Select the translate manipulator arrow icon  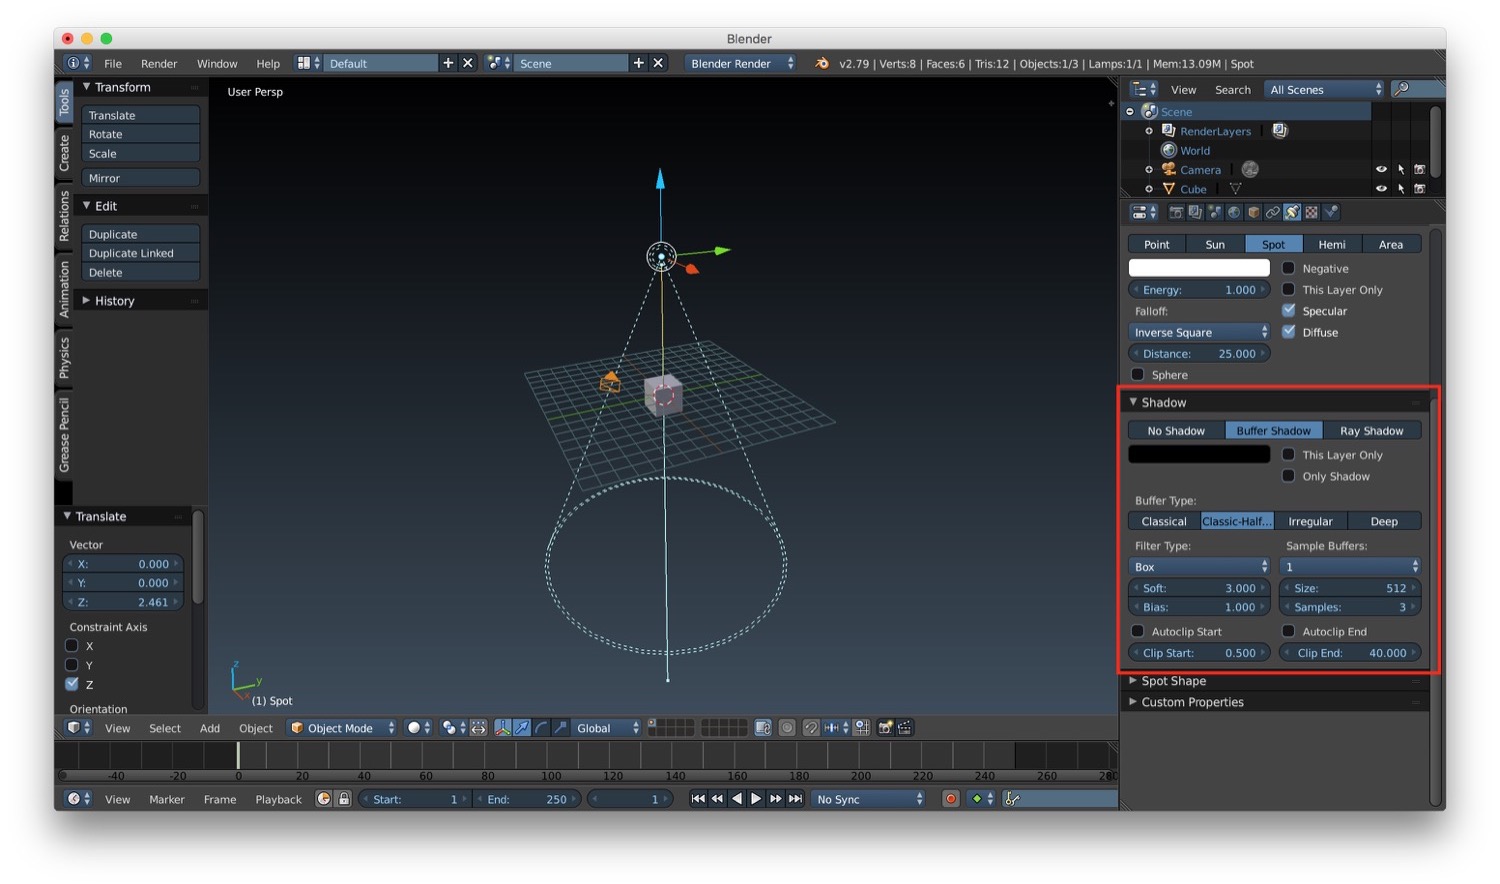(x=522, y=728)
